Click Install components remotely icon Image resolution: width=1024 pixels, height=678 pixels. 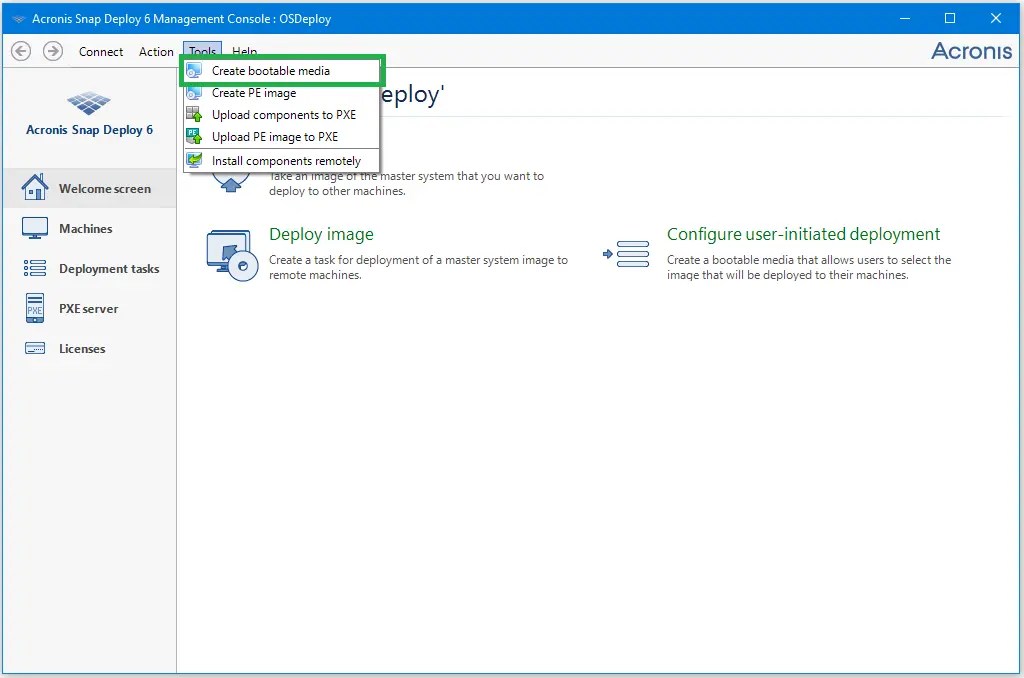(194, 160)
